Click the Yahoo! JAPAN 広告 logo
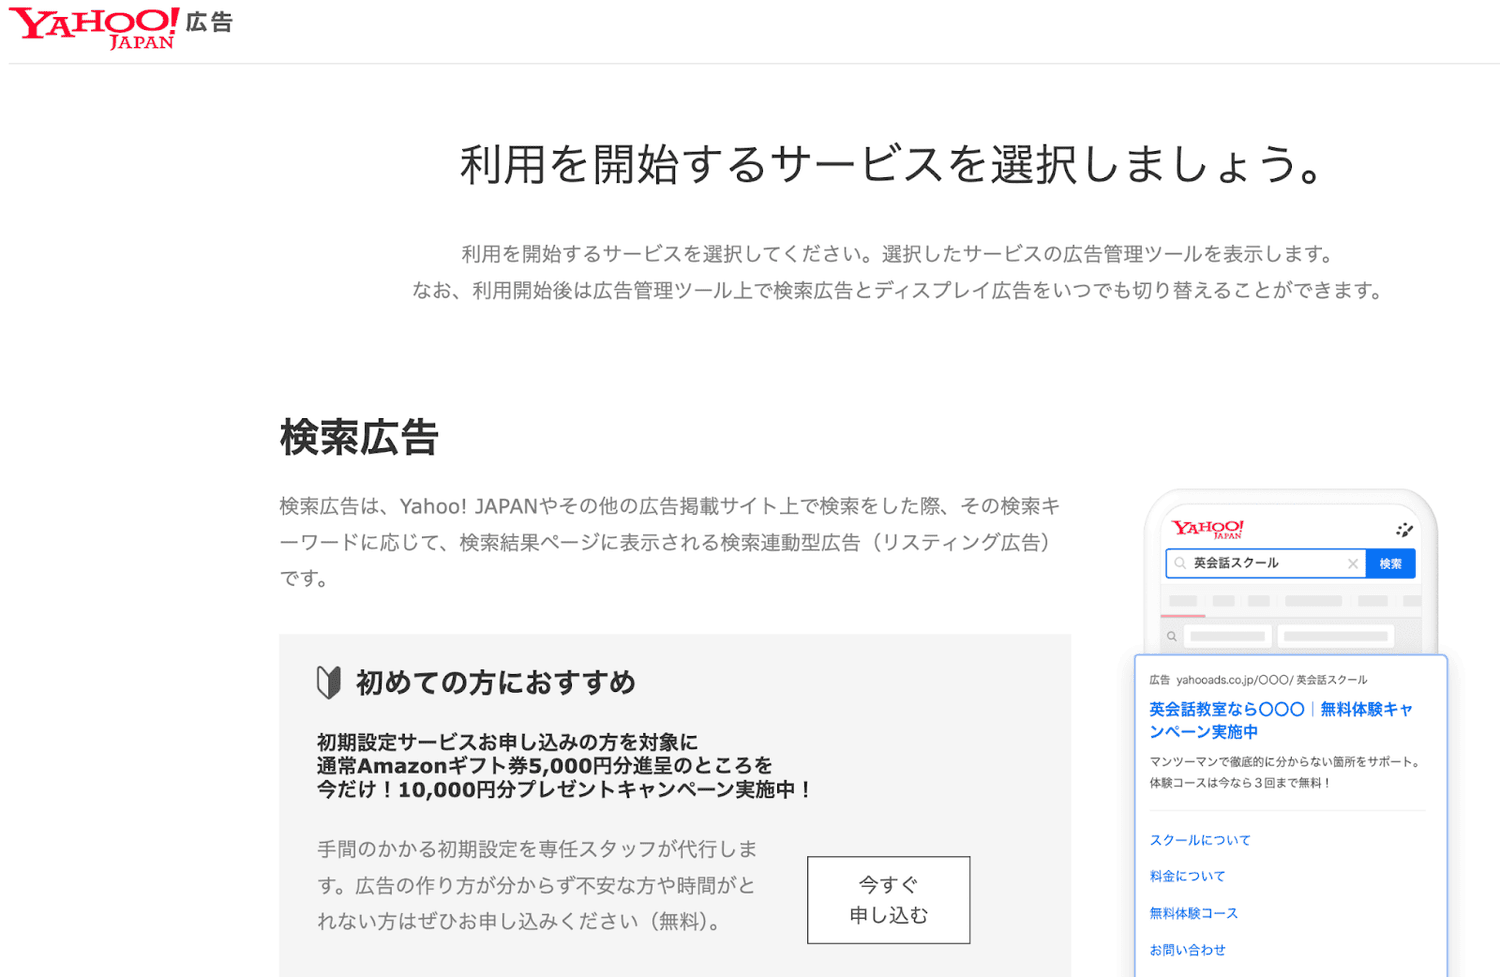This screenshot has width=1500, height=977. [x=120, y=27]
